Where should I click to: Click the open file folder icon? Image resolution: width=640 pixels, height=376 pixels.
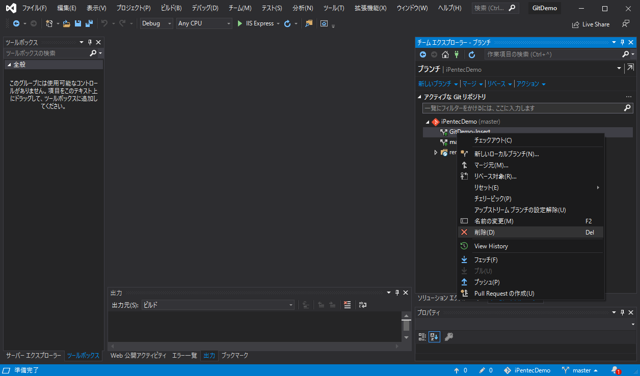point(66,24)
